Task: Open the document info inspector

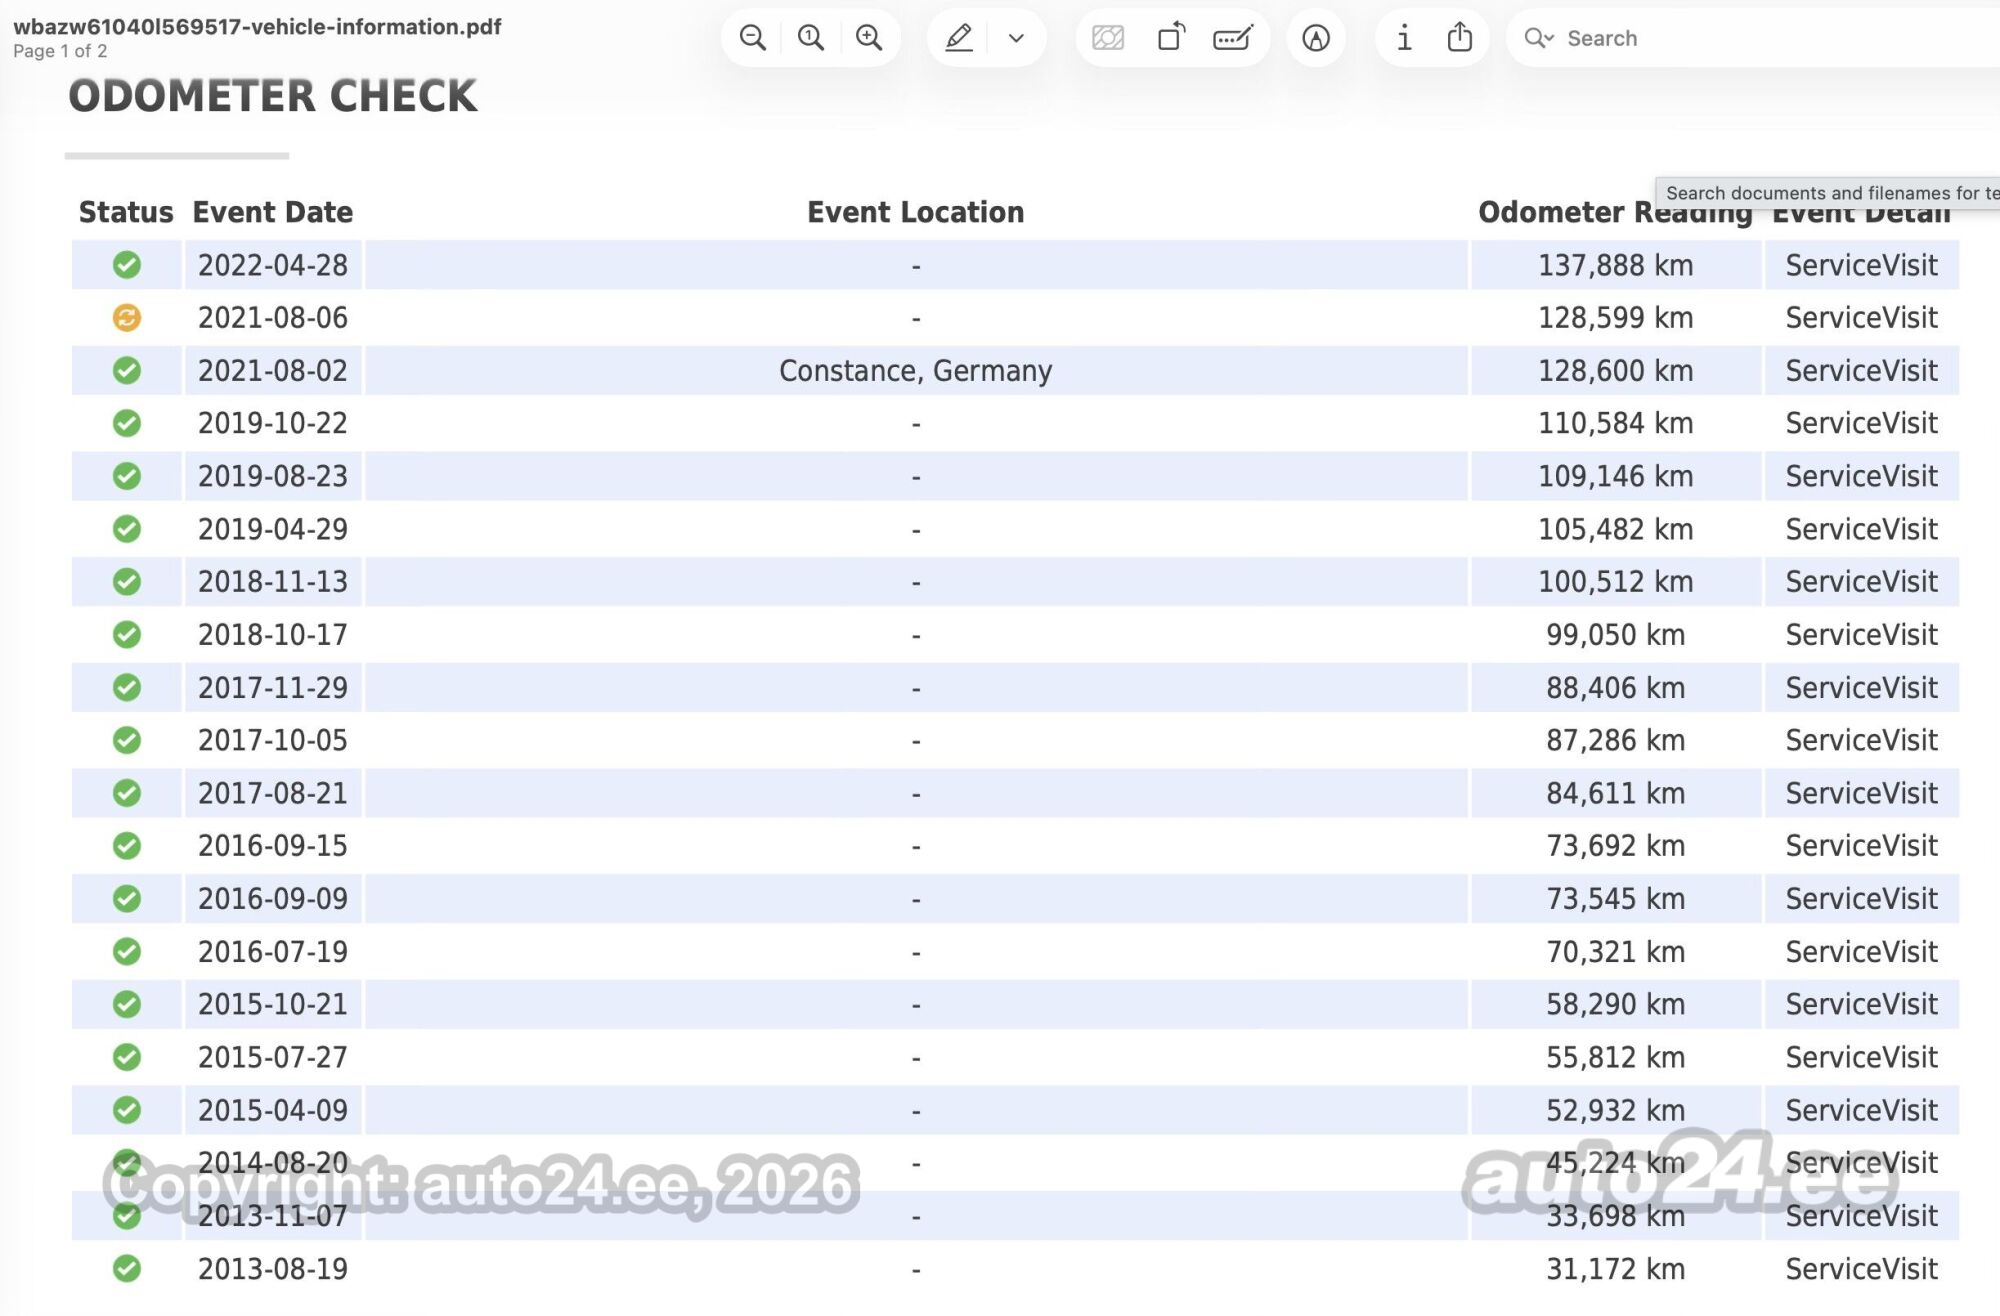Action: [x=1404, y=38]
